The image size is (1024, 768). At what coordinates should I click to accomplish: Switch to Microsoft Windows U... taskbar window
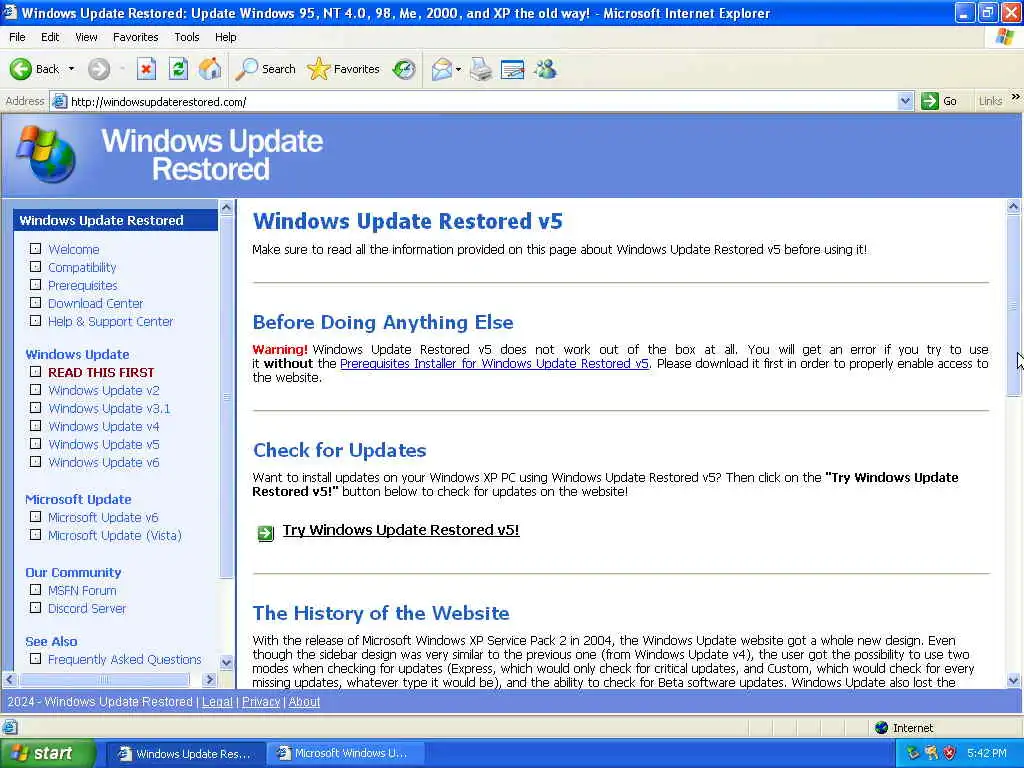(345, 753)
